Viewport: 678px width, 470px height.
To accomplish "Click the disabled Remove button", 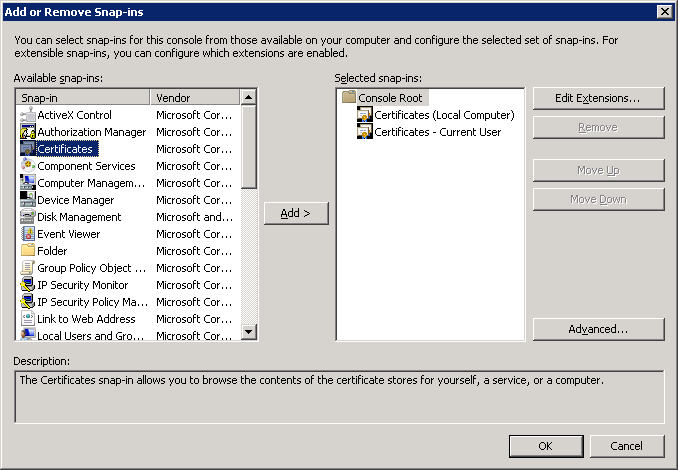I will 598,128.
